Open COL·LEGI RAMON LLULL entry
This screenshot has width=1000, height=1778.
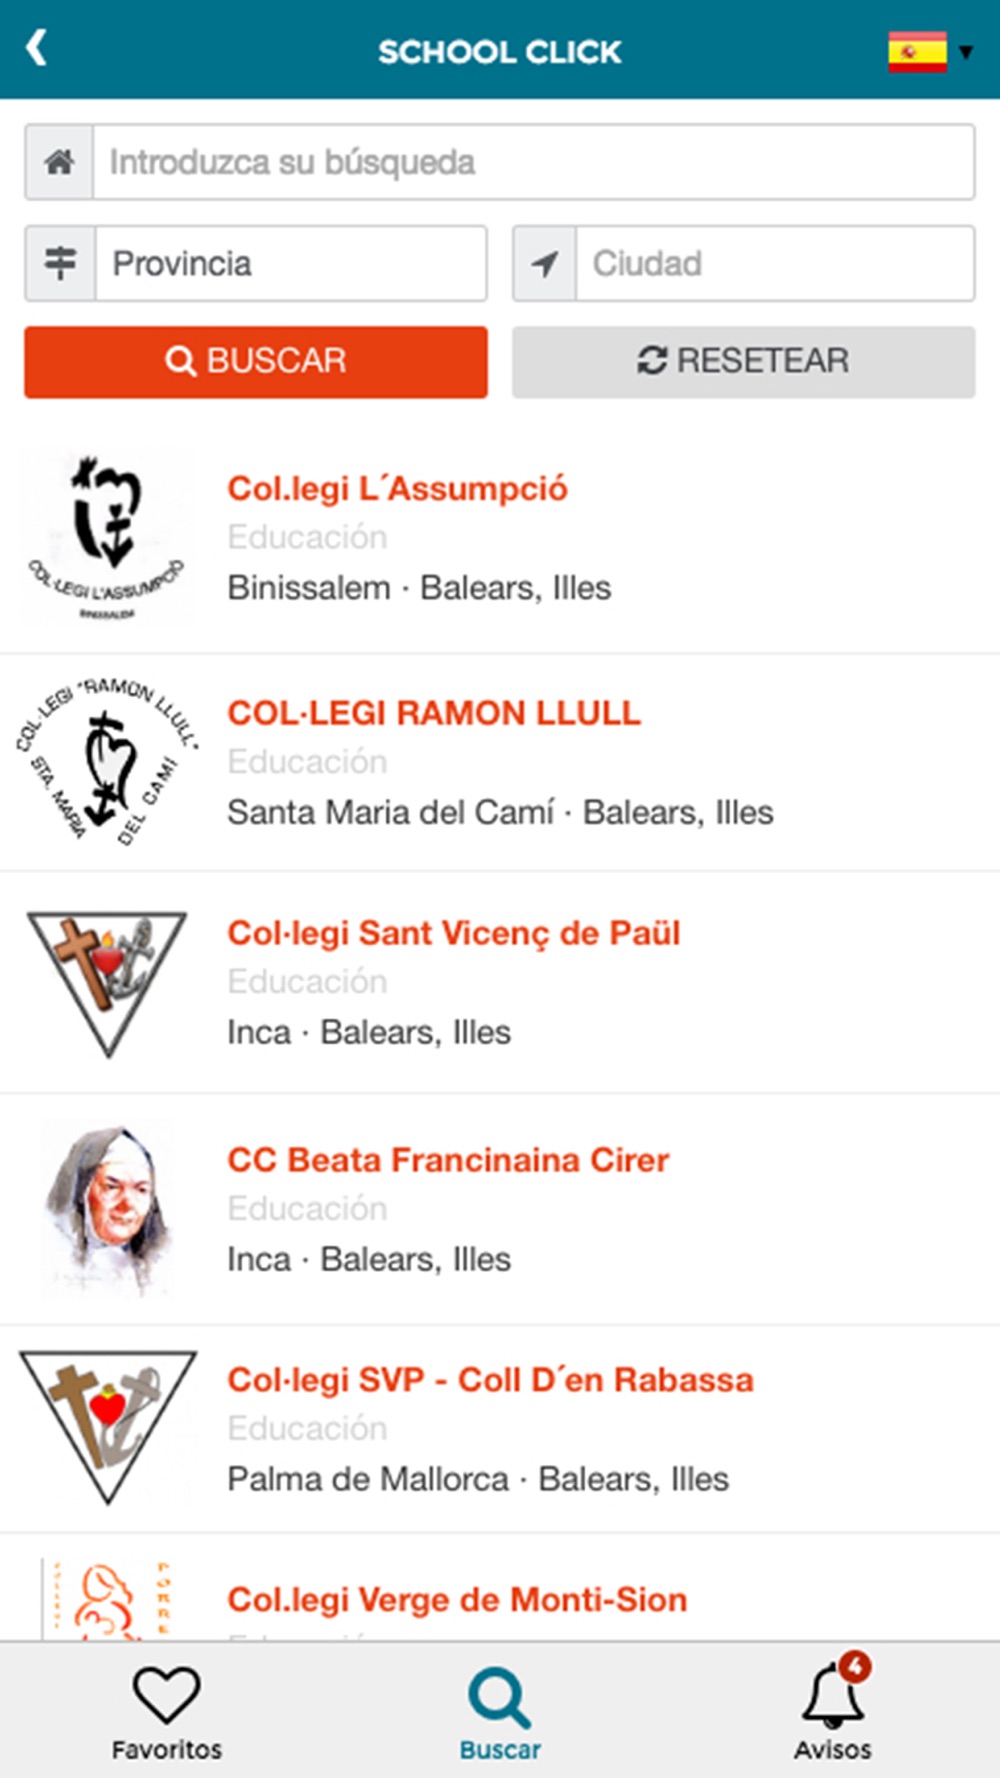click(434, 713)
